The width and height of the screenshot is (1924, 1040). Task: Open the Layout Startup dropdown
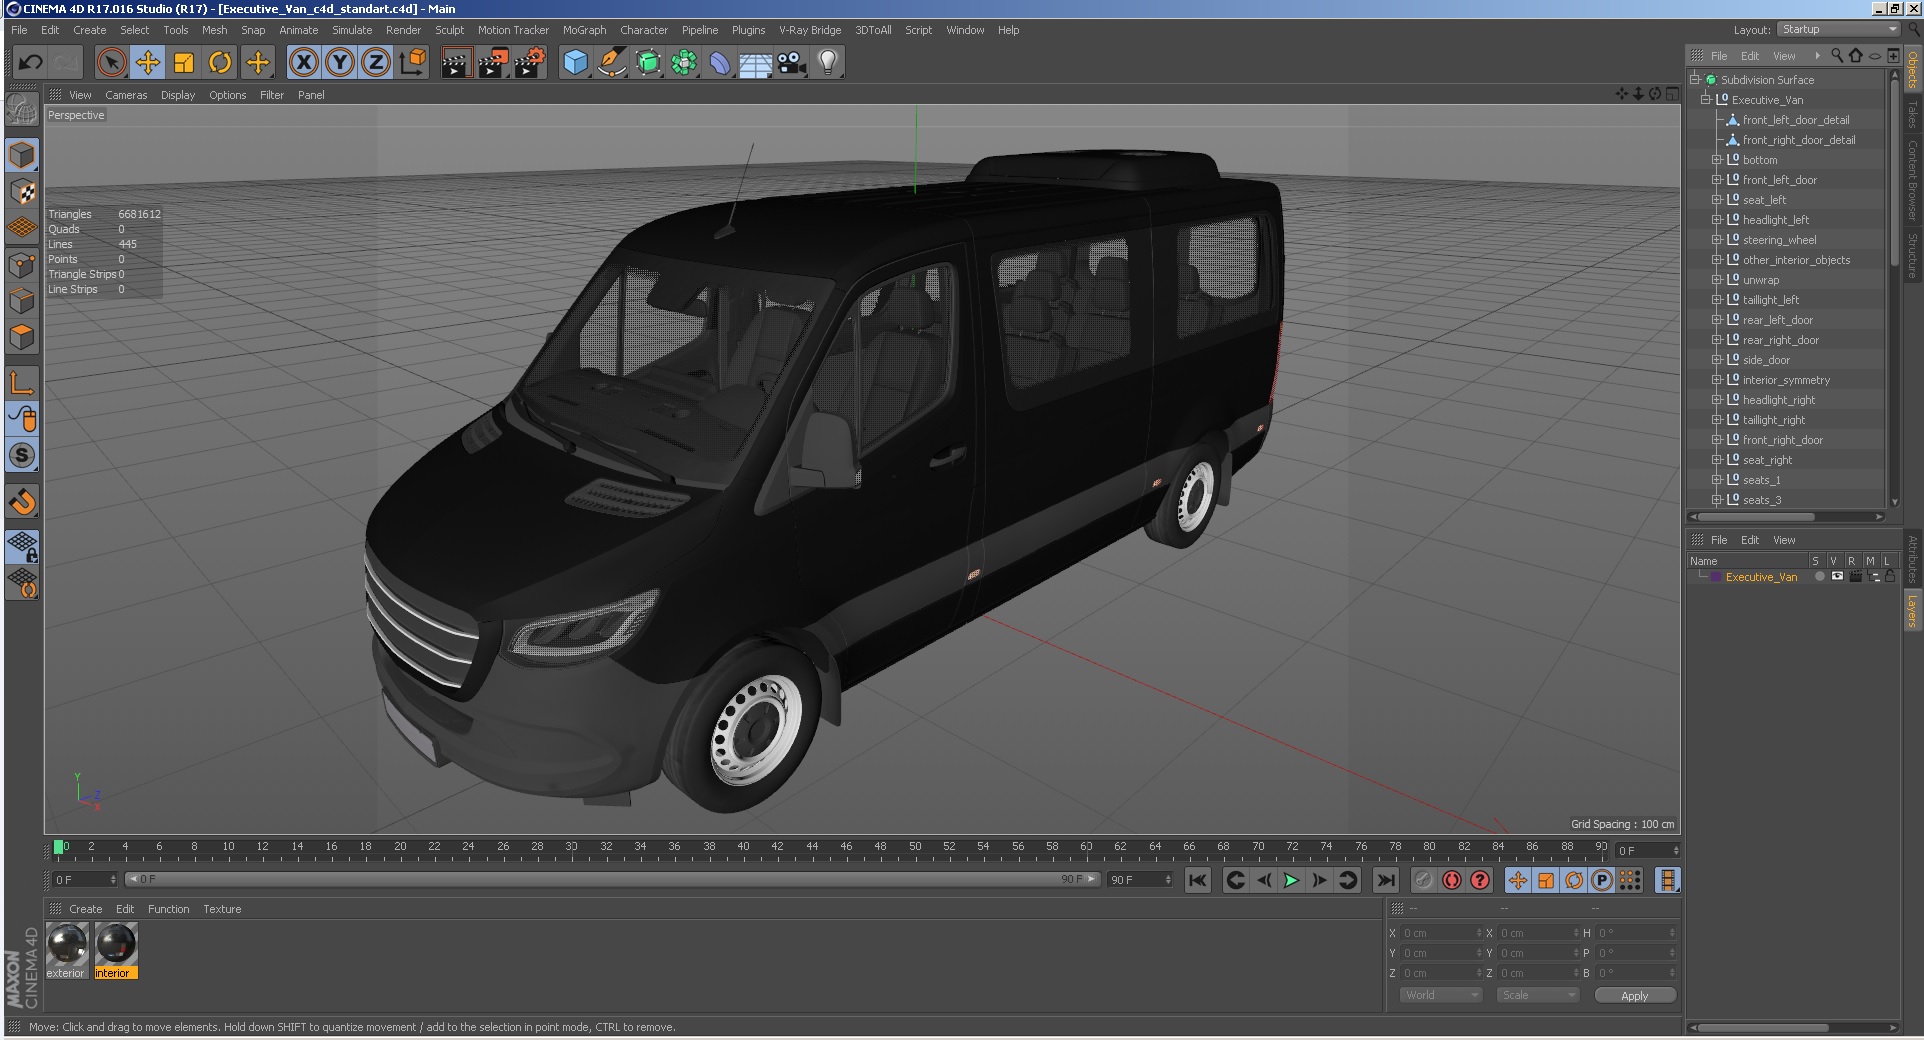click(x=1838, y=30)
